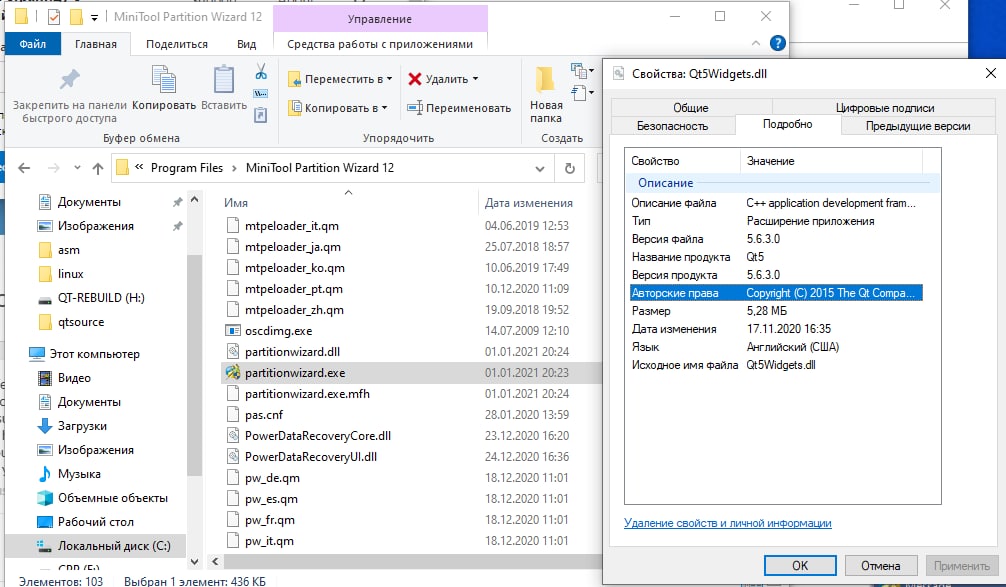
Task: Select Авторские права property row
Action: (x=776, y=293)
